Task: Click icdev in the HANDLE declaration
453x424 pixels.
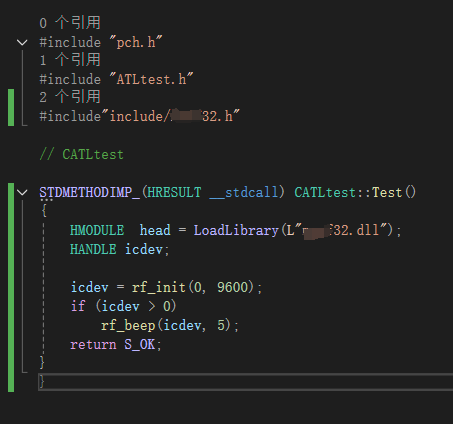Action: coord(144,249)
